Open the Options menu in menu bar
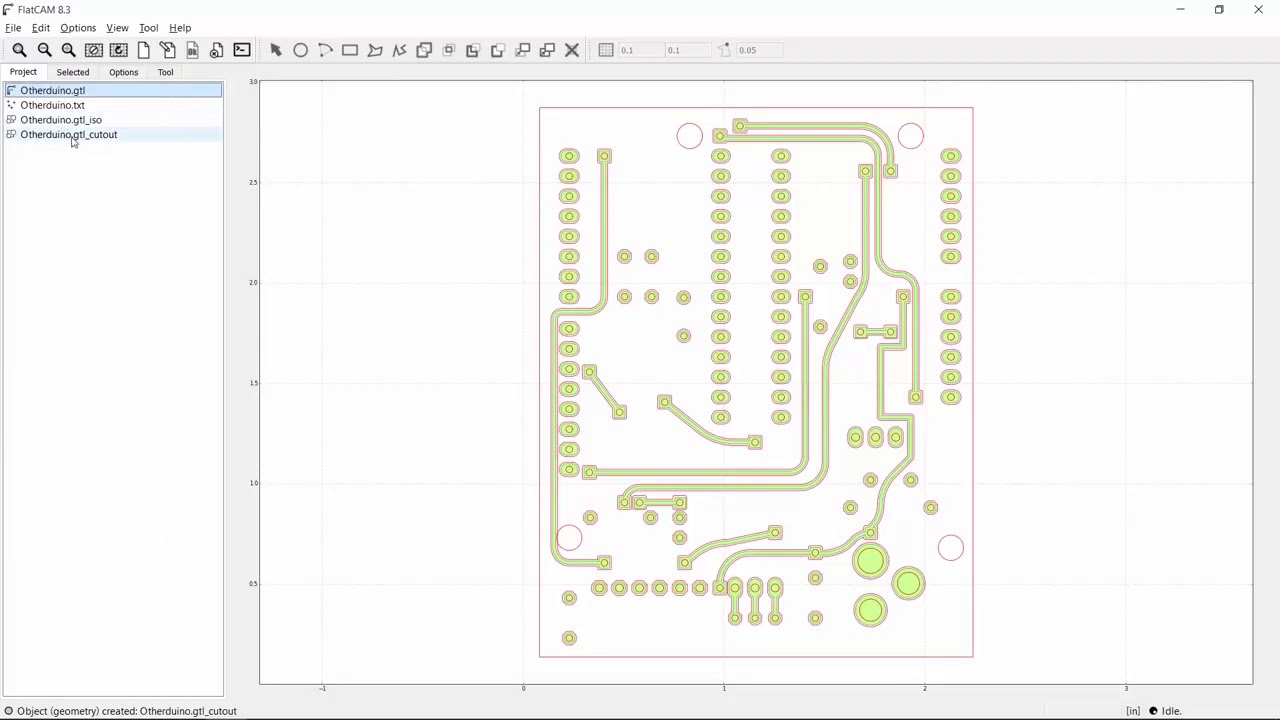The image size is (1280, 720). tap(78, 28)
